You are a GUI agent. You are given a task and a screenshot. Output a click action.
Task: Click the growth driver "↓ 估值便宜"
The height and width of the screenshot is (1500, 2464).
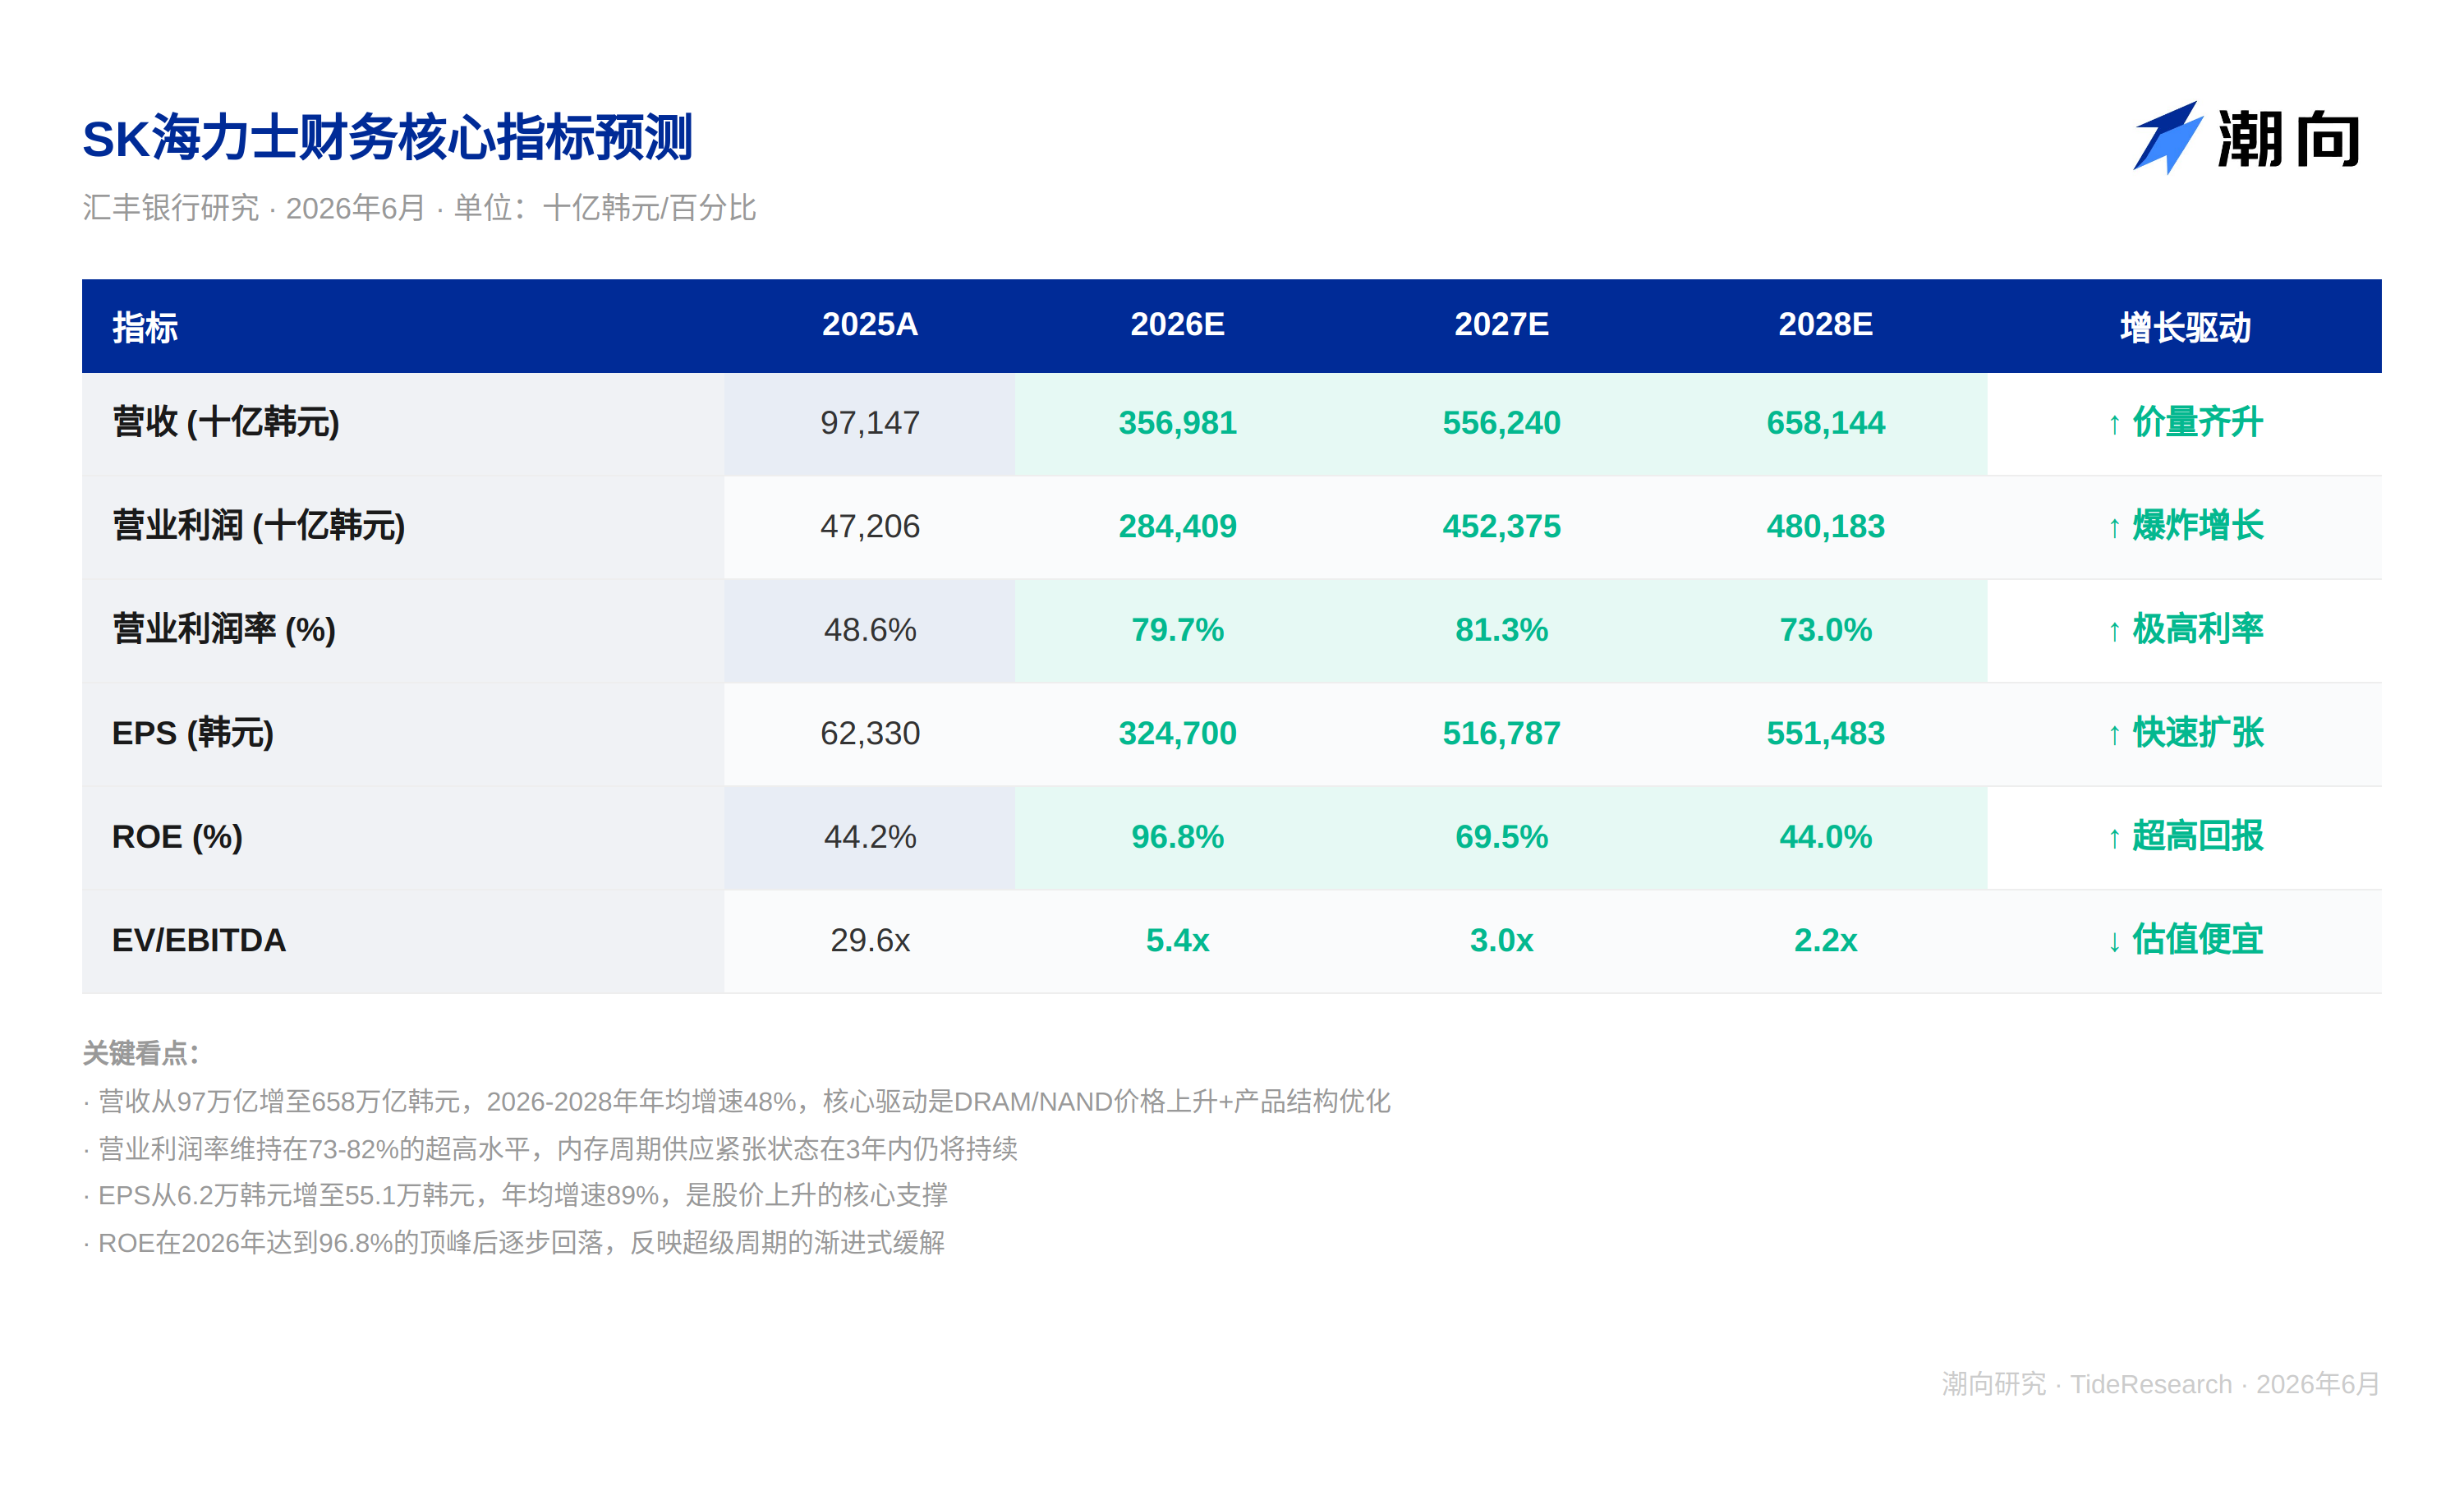[x=2185, y=940]
